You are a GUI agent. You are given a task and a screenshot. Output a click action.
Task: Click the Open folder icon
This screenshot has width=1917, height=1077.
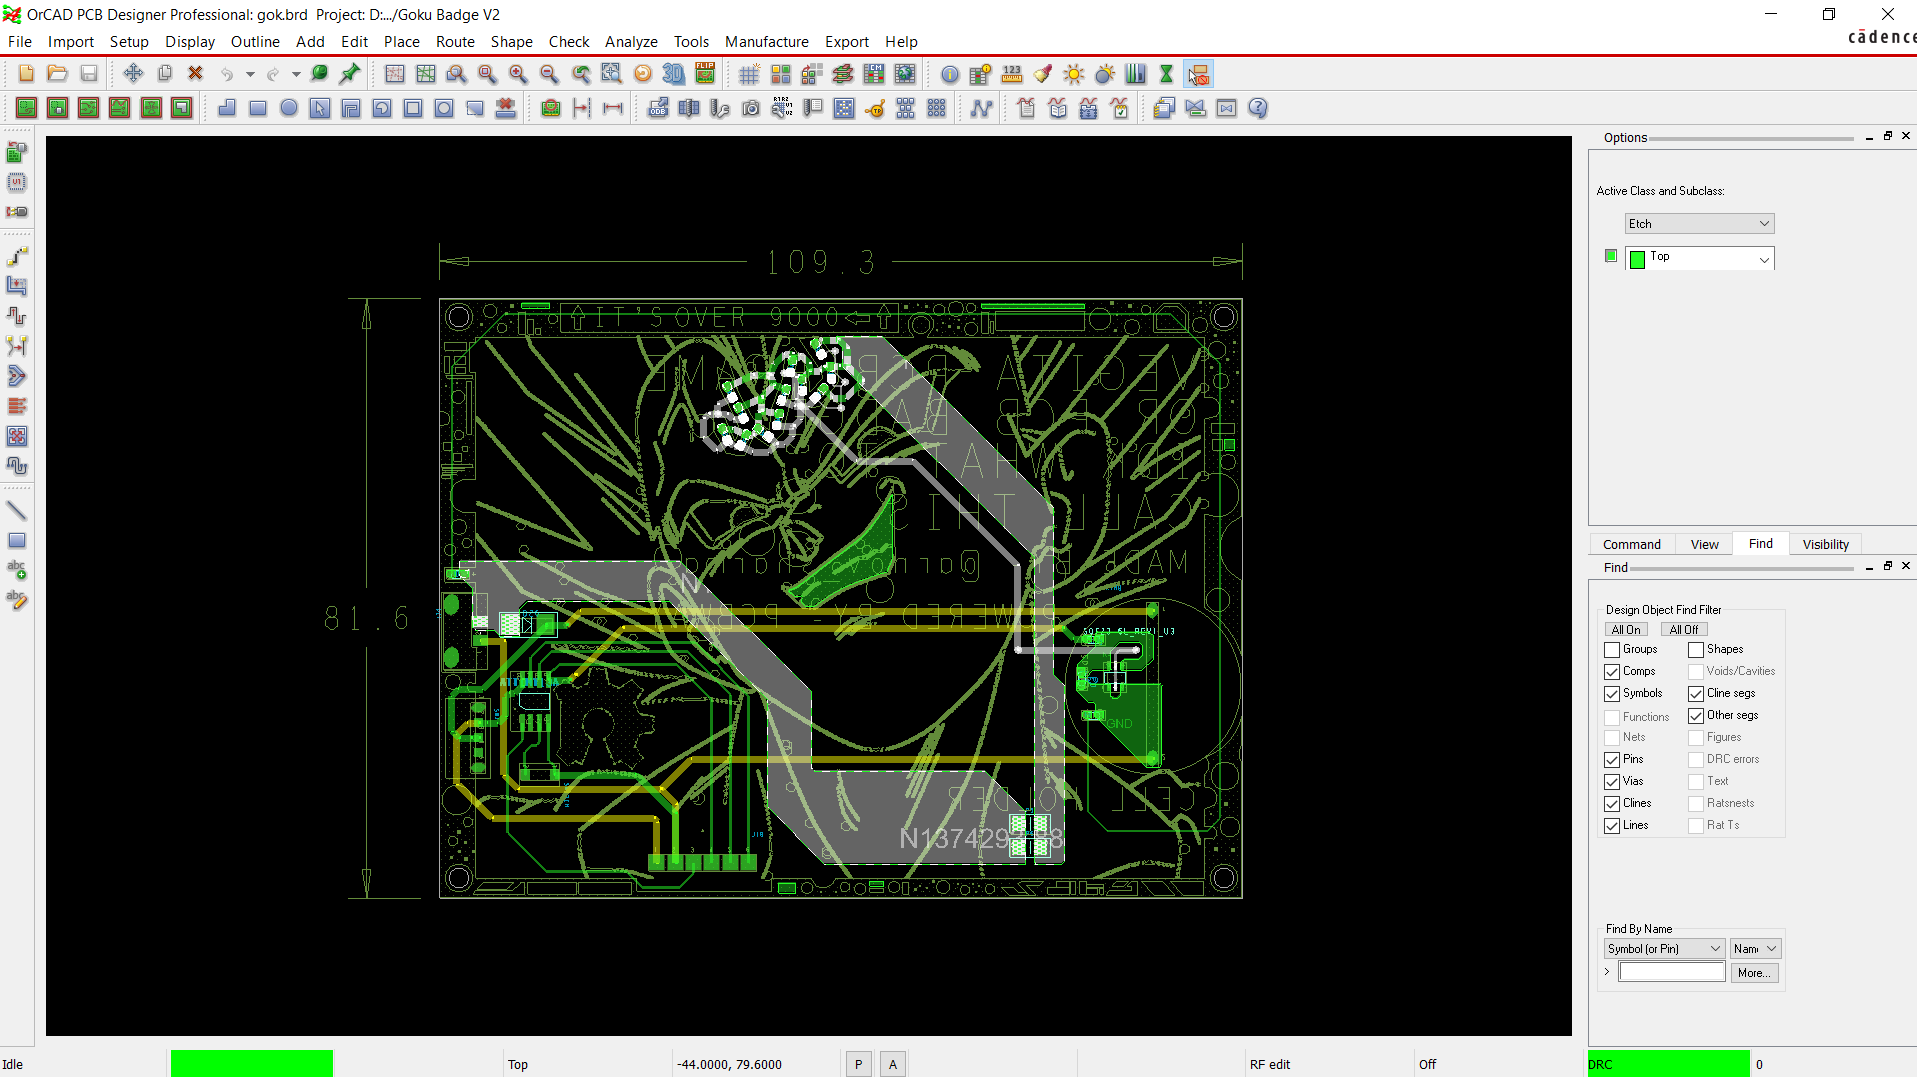58,74
